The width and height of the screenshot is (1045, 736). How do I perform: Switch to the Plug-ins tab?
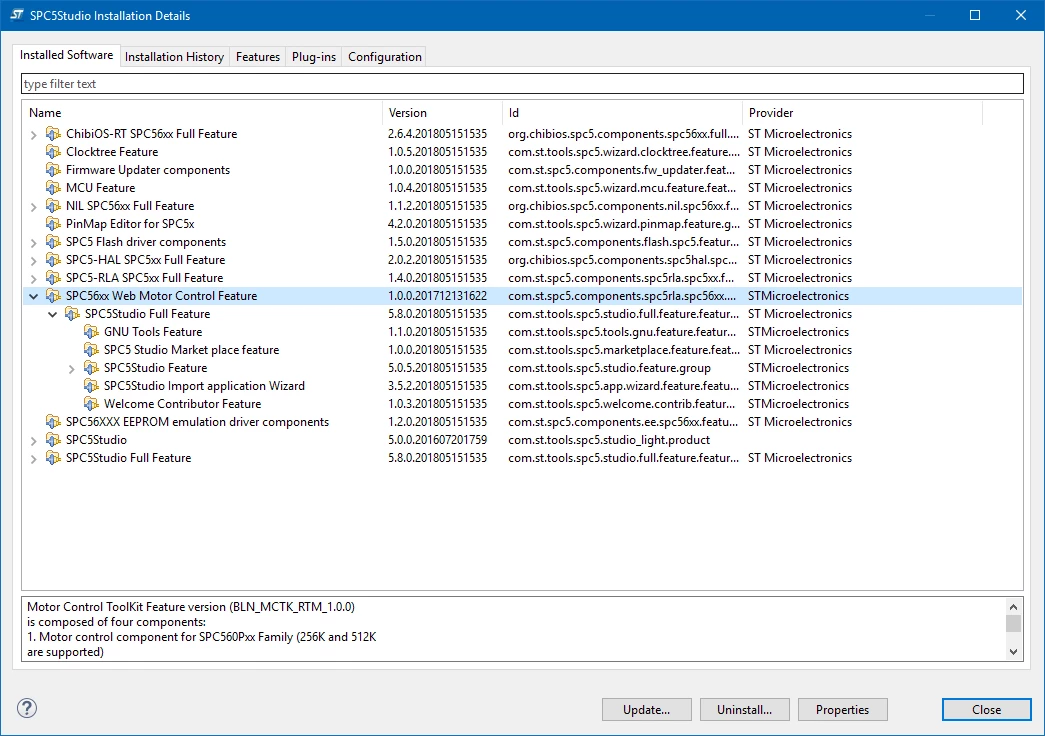314,57
